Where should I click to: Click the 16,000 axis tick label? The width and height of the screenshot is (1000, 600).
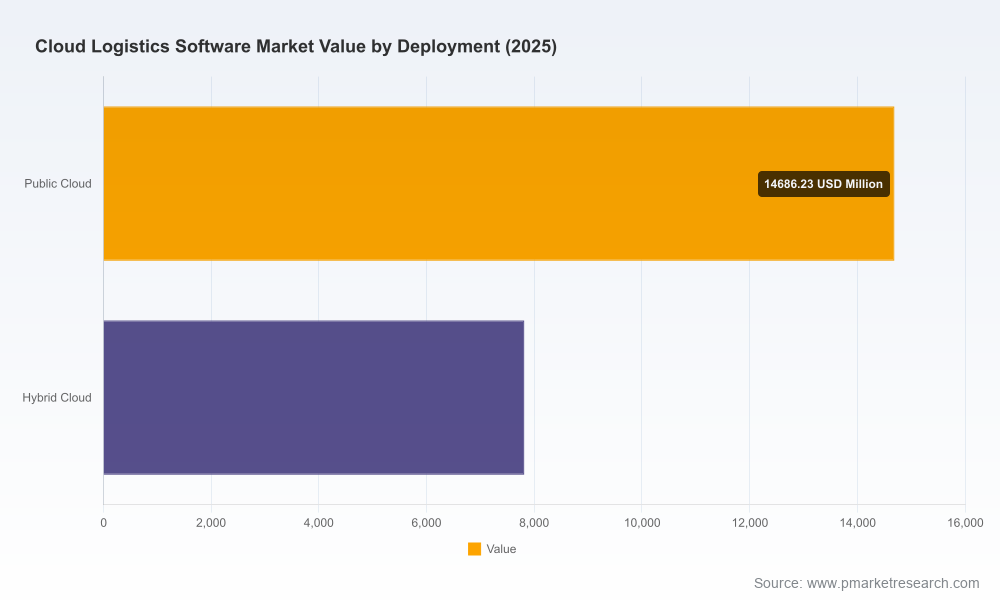click(965, 523)
